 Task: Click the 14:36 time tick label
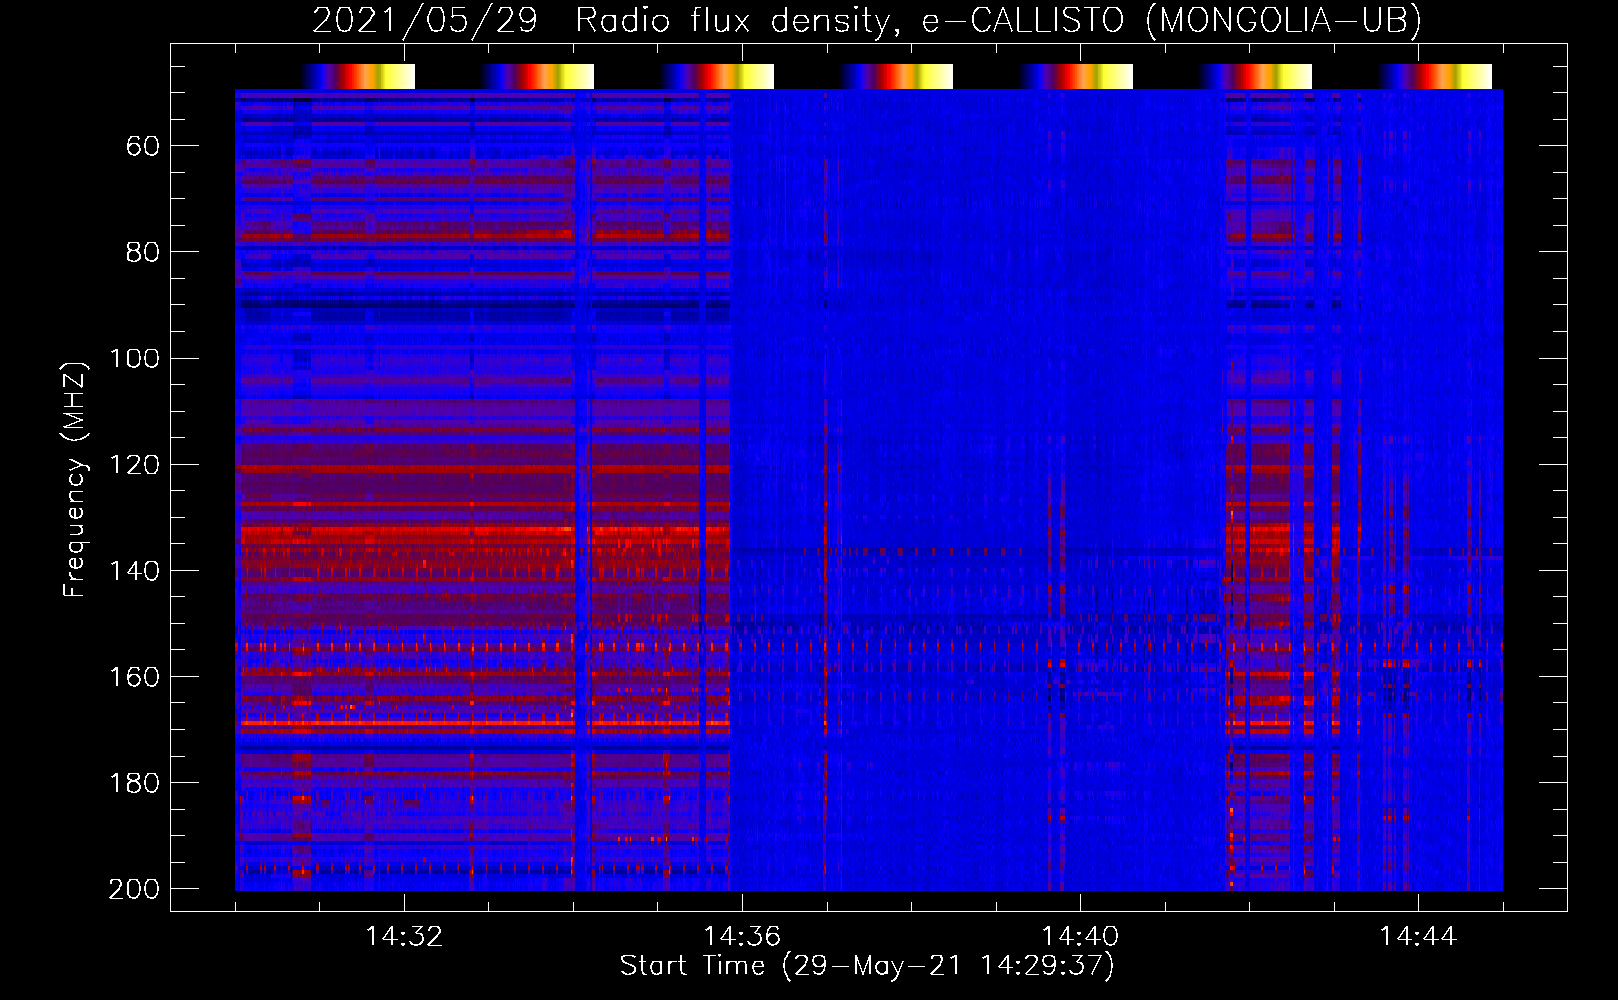(x=742, y=937)
